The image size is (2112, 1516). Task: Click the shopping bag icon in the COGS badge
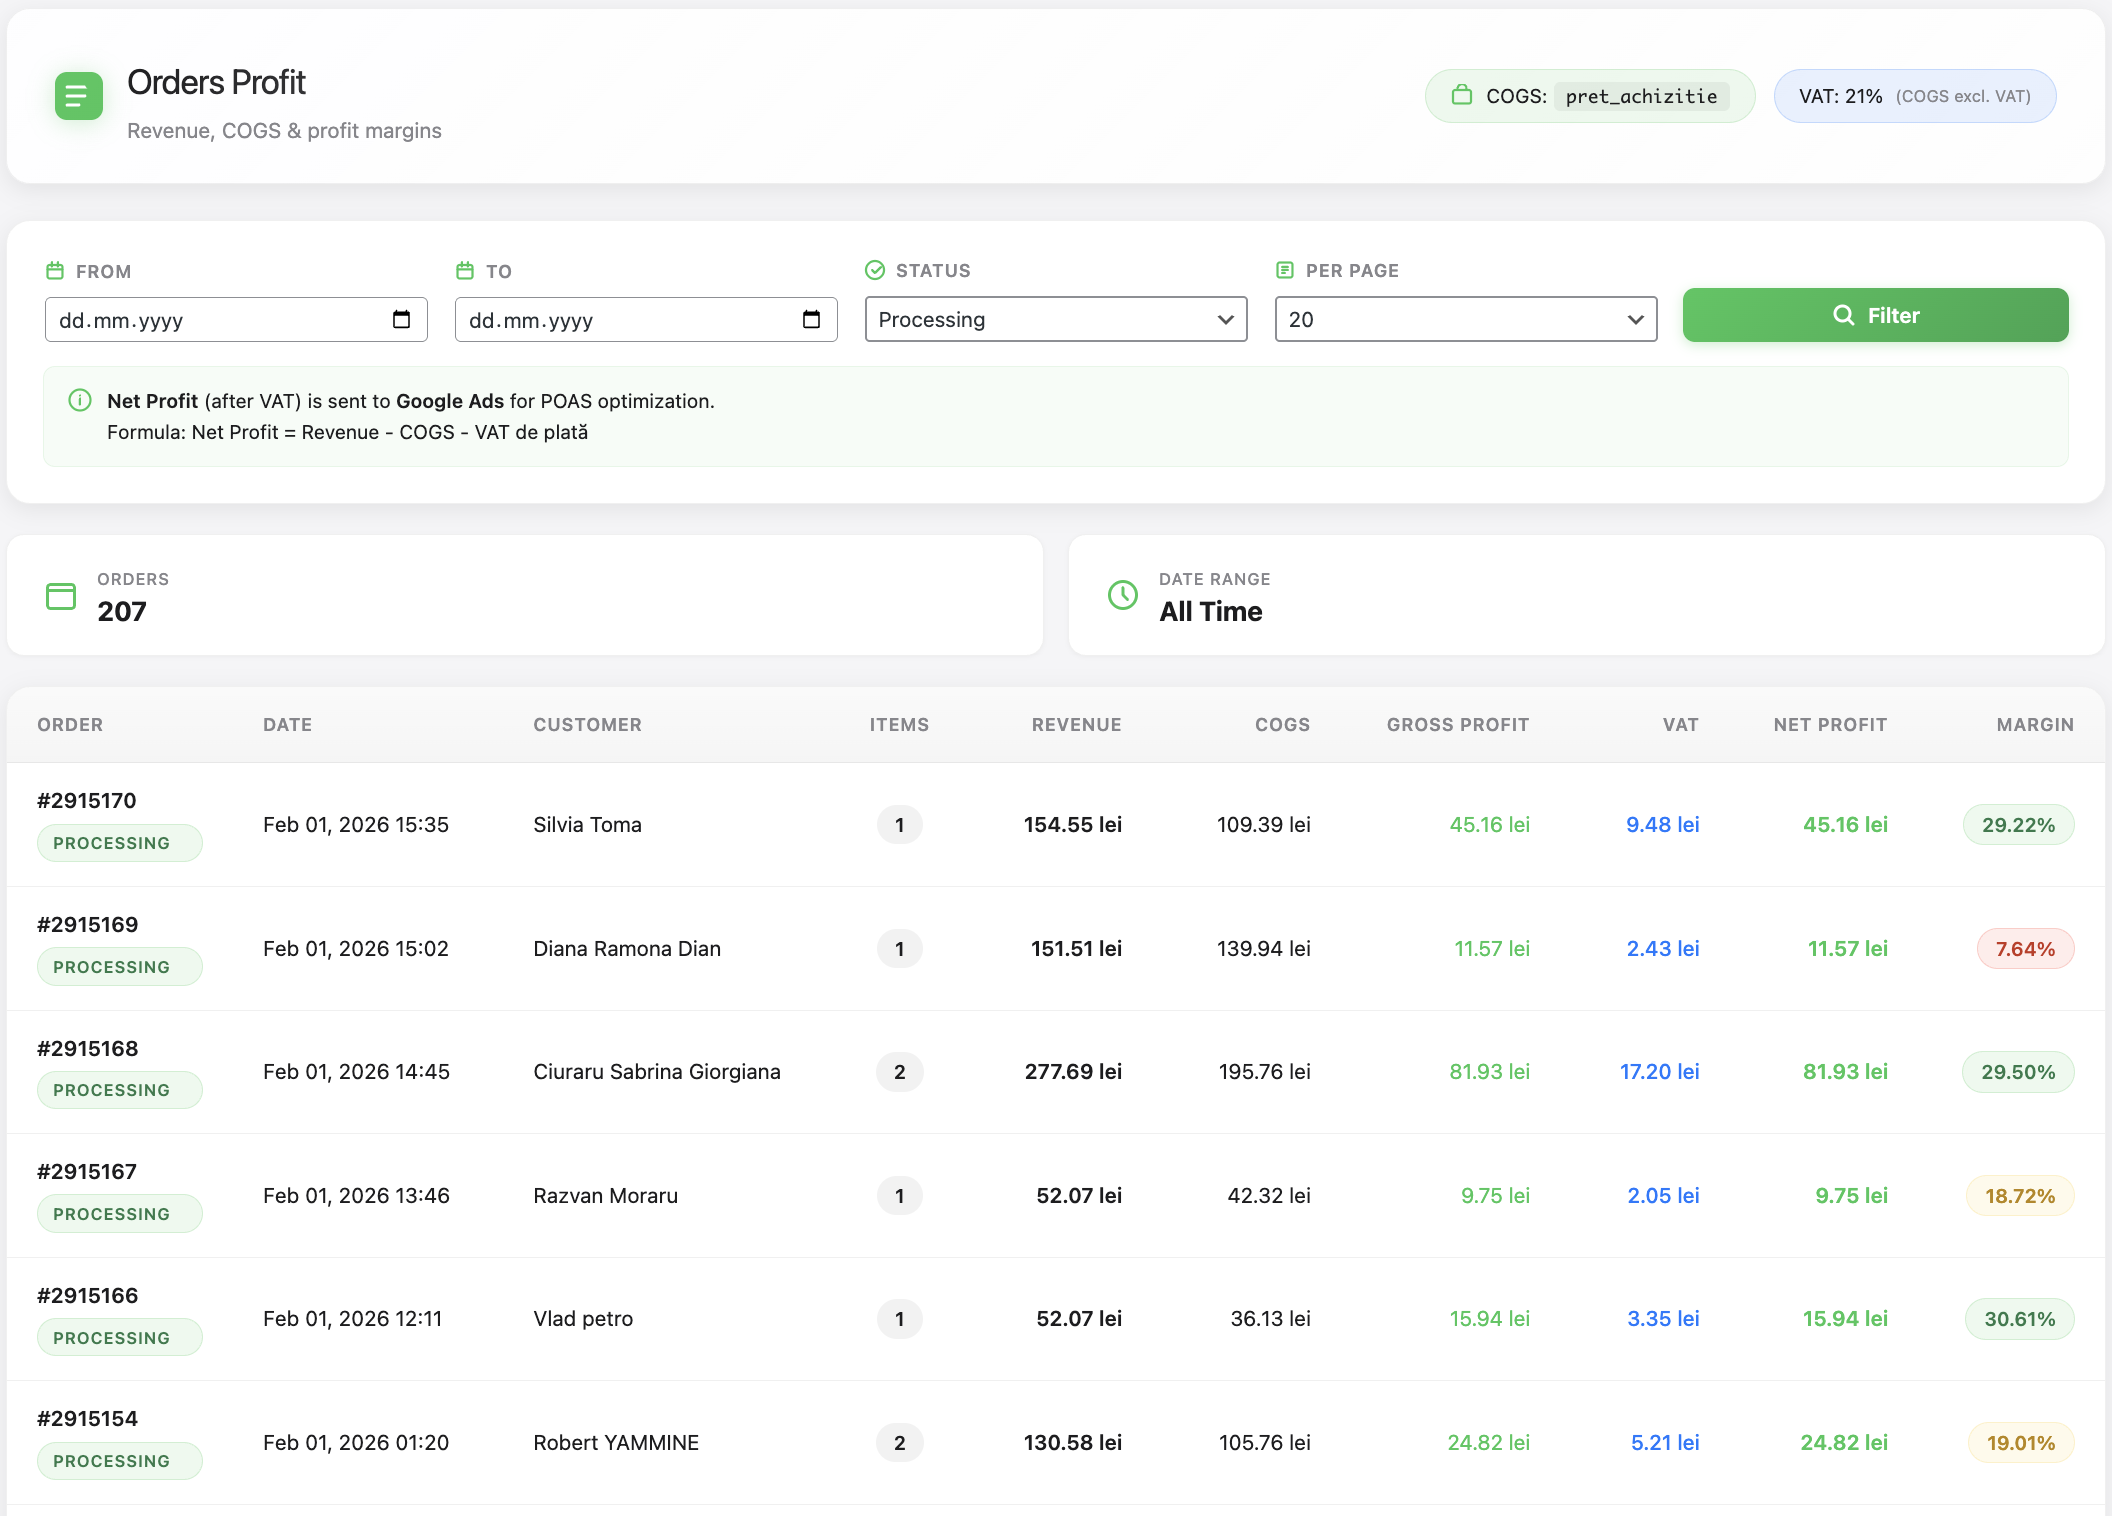[x=1462, y=96]
